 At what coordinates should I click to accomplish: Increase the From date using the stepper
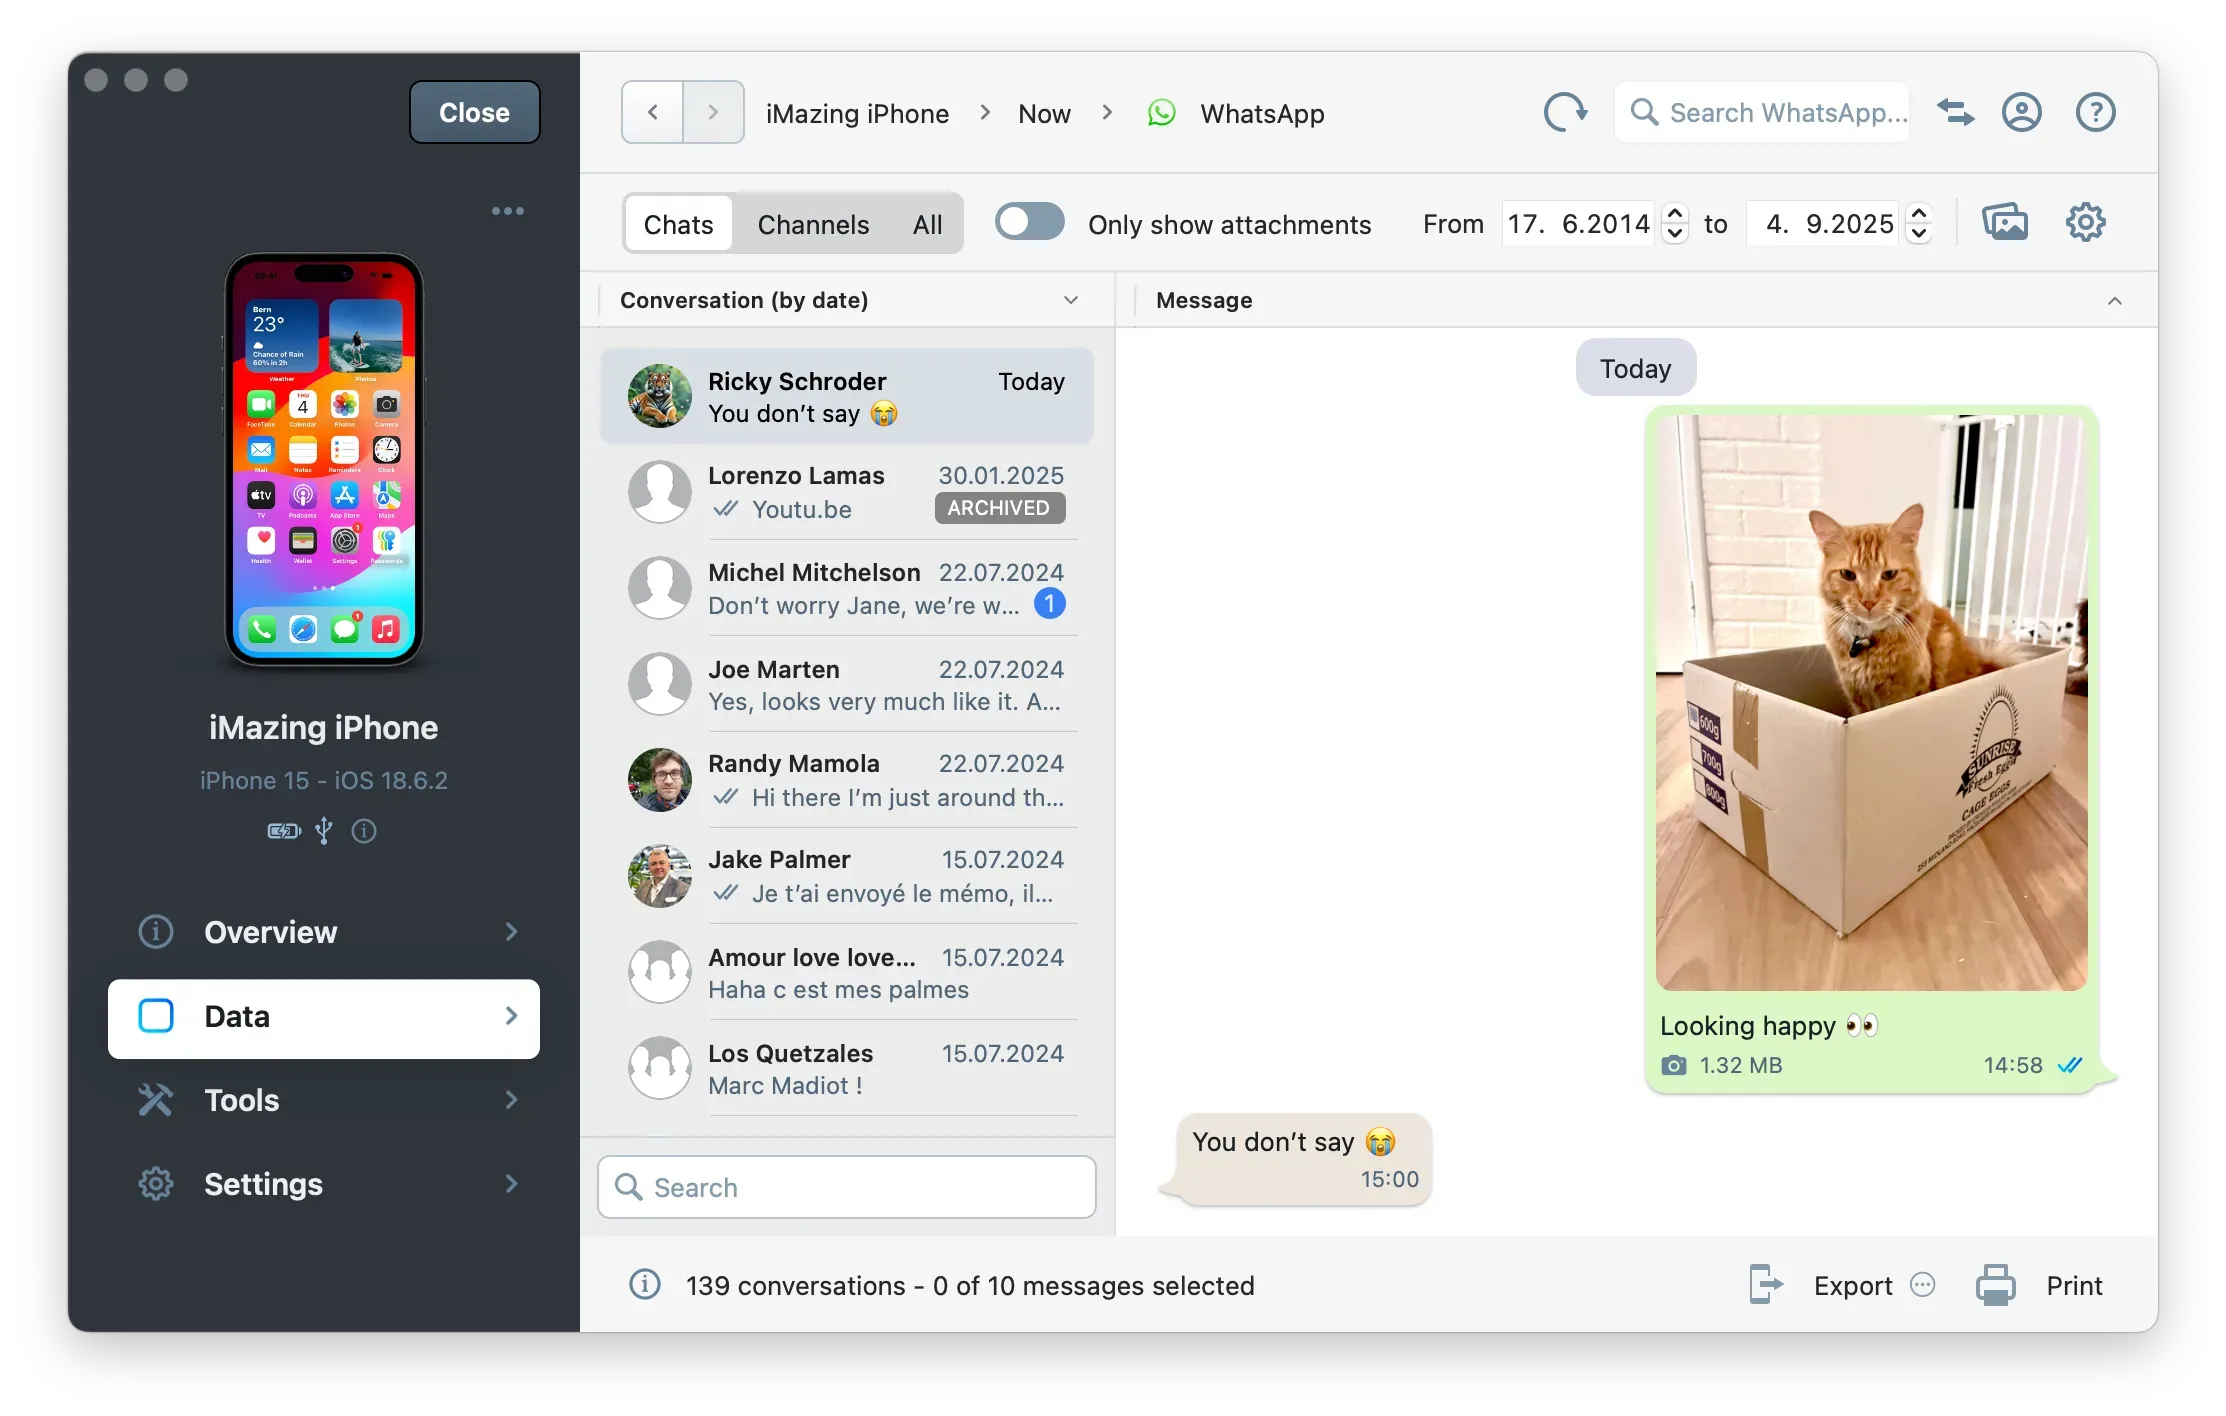pyautogui.click(x=1676, y=213)
